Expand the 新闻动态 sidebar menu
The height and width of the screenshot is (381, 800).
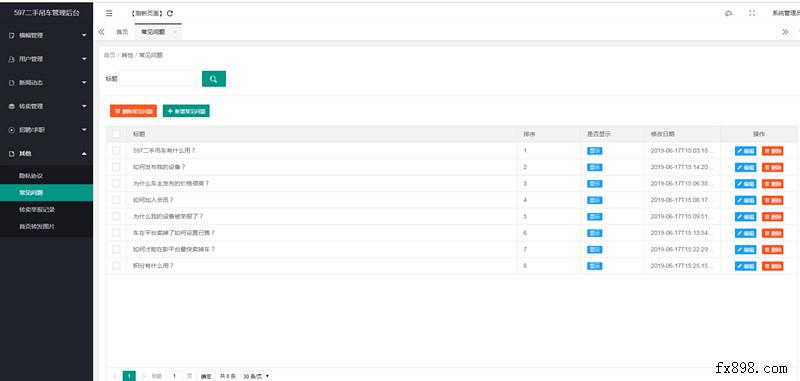pyautogui.click(x=46, y=83)
